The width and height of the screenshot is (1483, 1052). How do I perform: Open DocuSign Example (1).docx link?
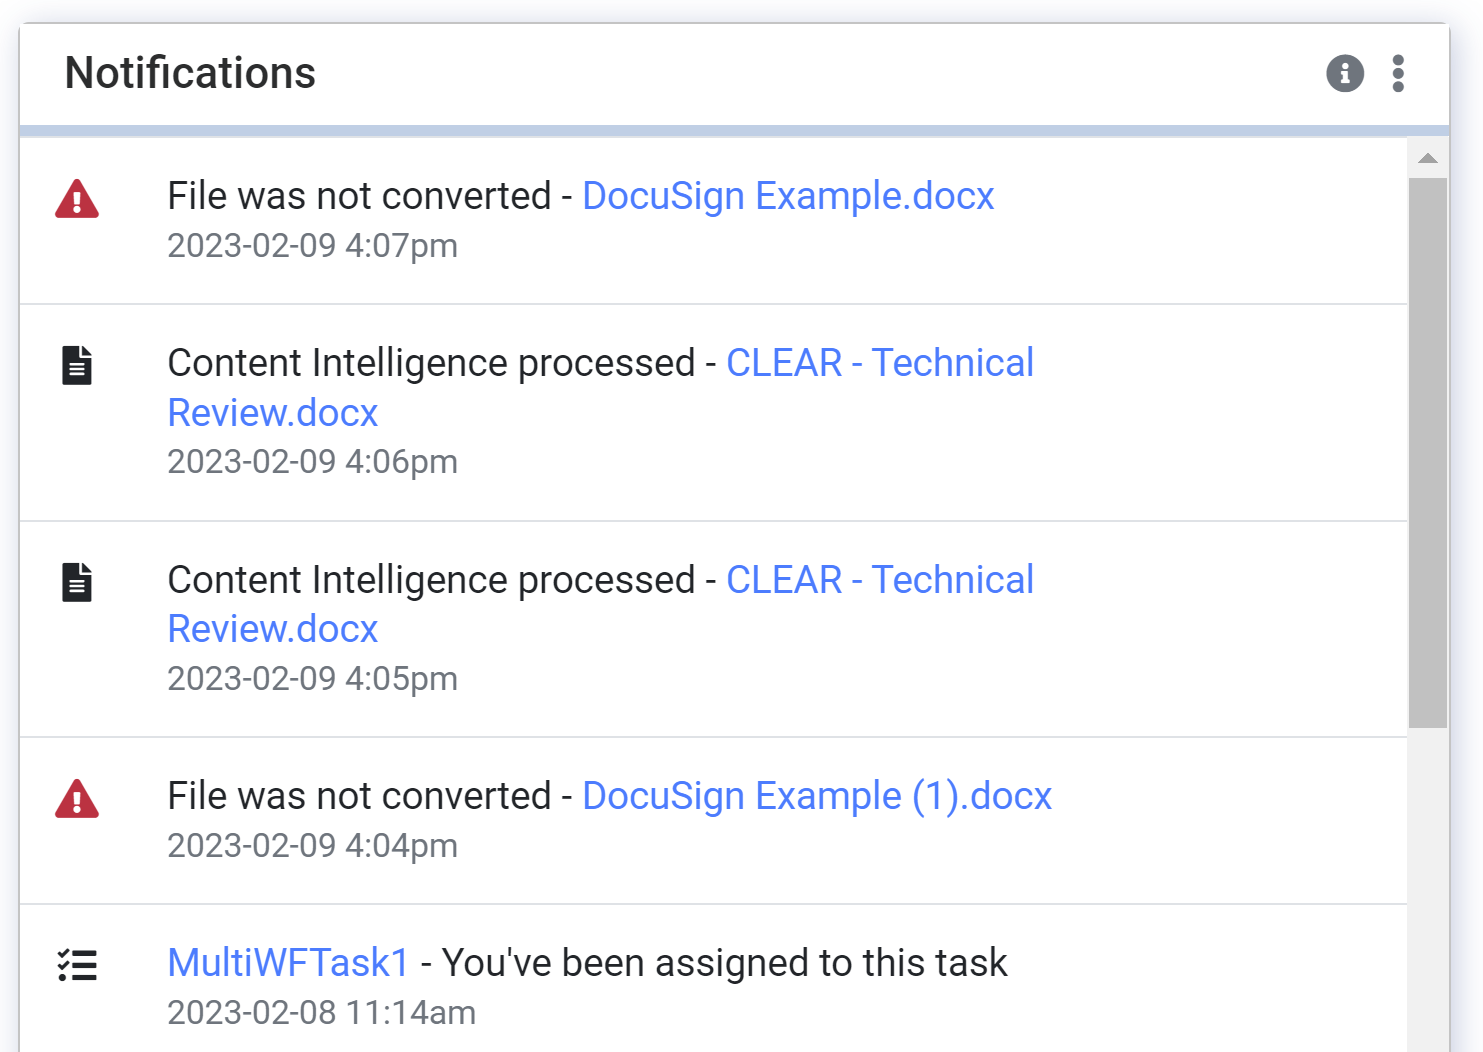(816, 796)
